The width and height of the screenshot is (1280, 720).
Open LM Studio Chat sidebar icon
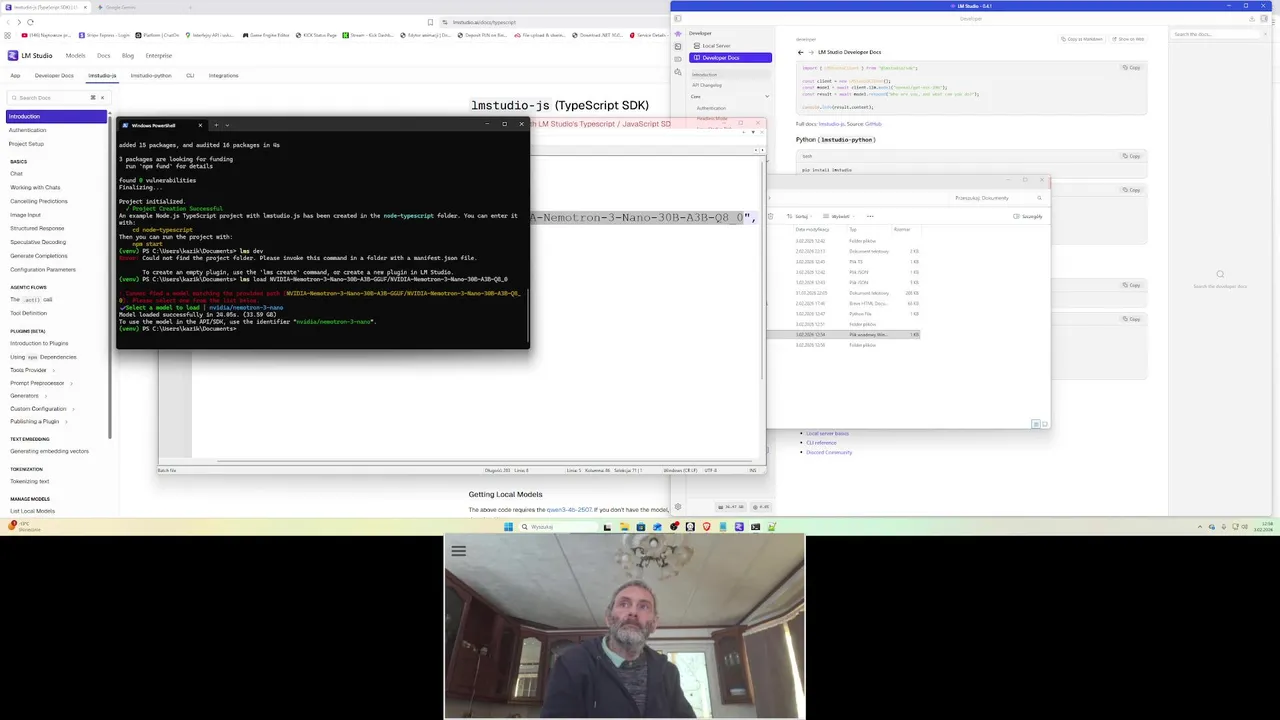coord(677,33)
